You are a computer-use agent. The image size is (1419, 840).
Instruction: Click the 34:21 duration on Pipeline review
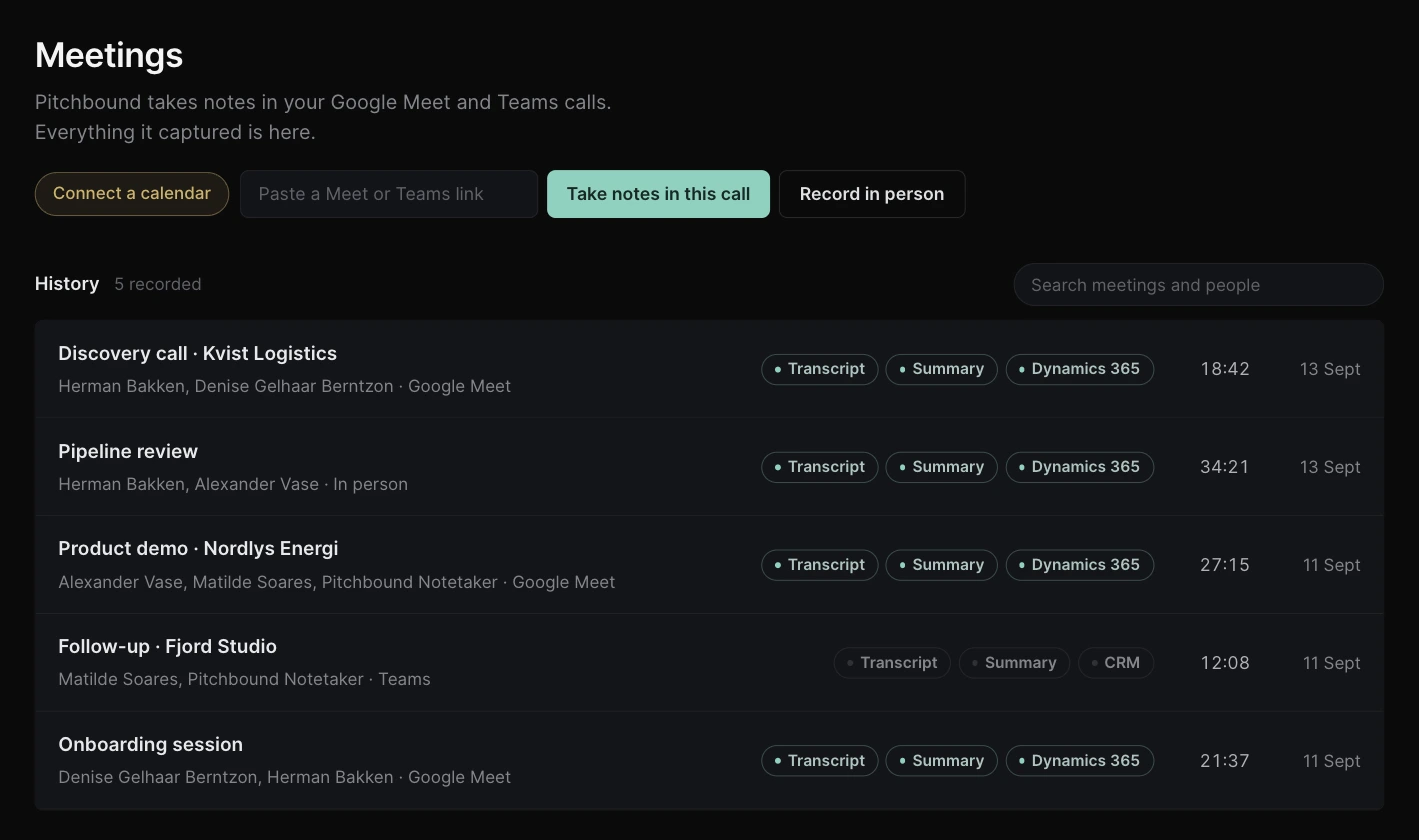(1225, 467)
